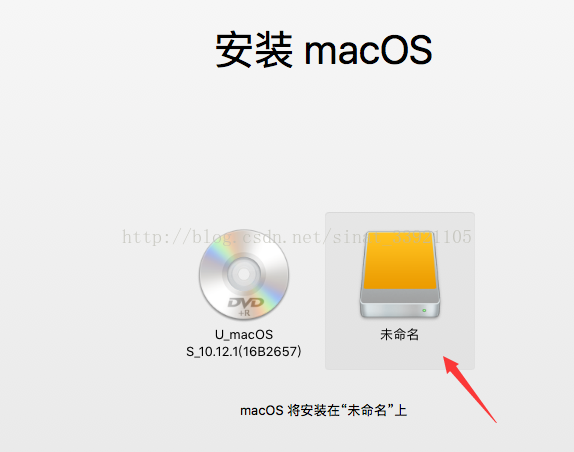Click the U_macOS text under the disc
The height and width of the screenshot is (452, 574).
(244, 335)
